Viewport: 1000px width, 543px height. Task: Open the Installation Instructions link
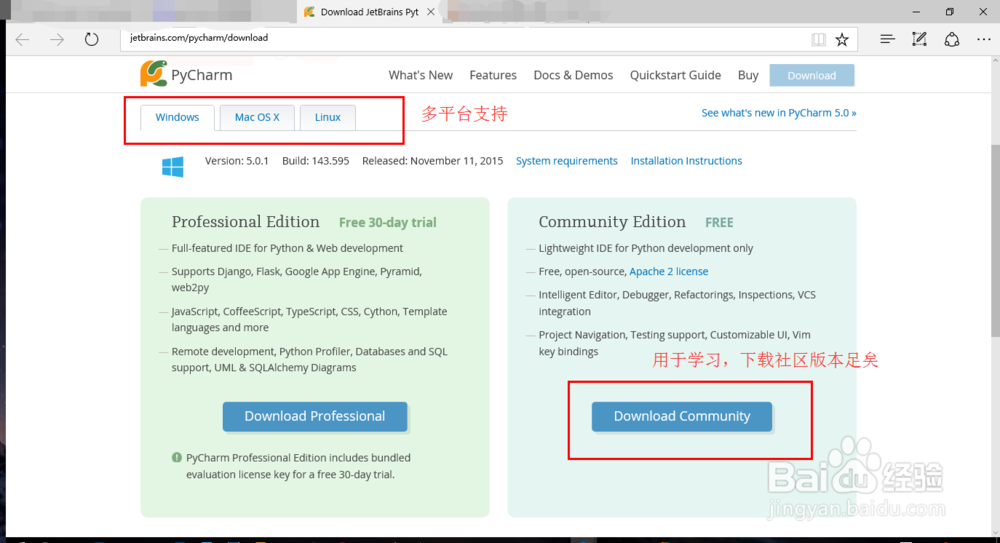686,161
